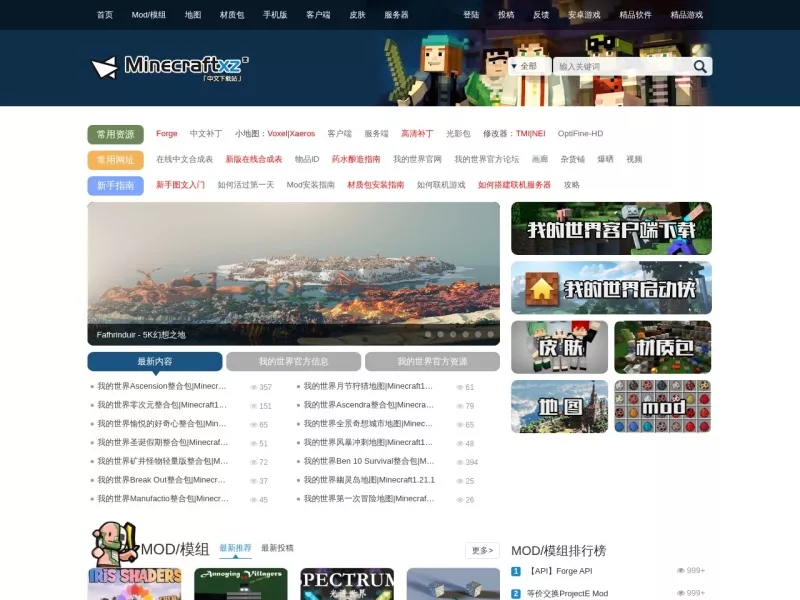Open the 我的世界启动侠 banner
800x600 pixels.
(611, 288)
